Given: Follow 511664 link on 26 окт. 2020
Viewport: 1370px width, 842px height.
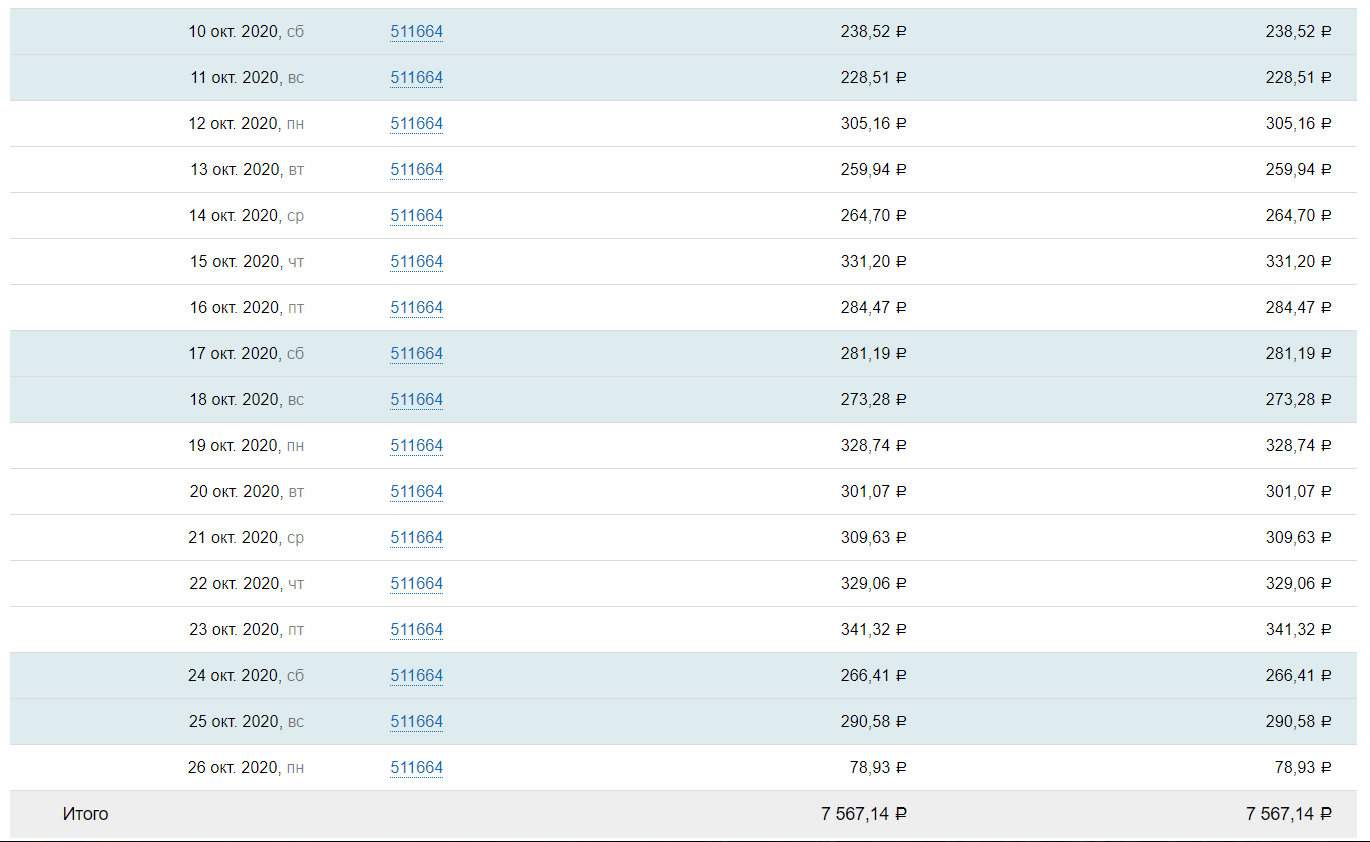Looking at the screenshot, I should (x=416, y=768).
